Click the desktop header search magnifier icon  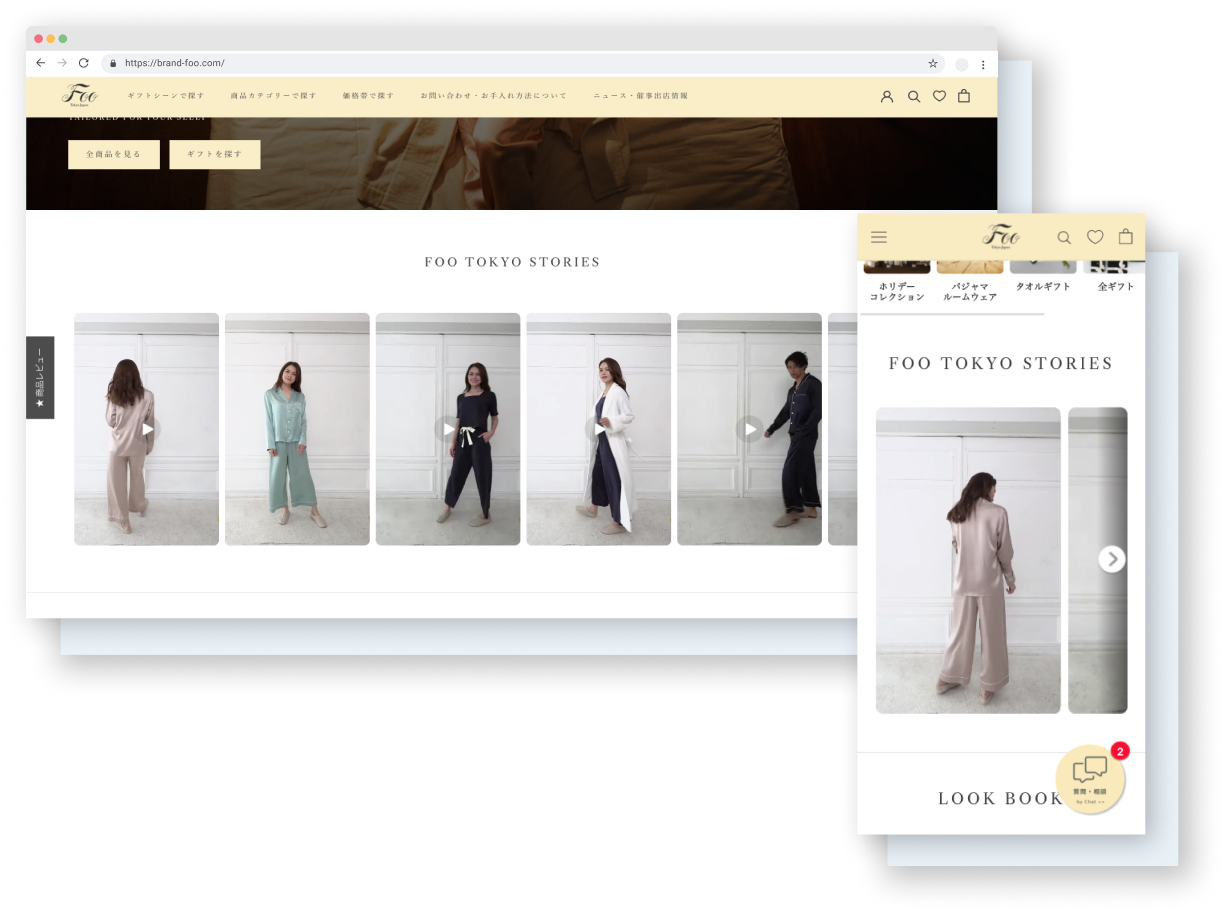(x=913, y=96)
